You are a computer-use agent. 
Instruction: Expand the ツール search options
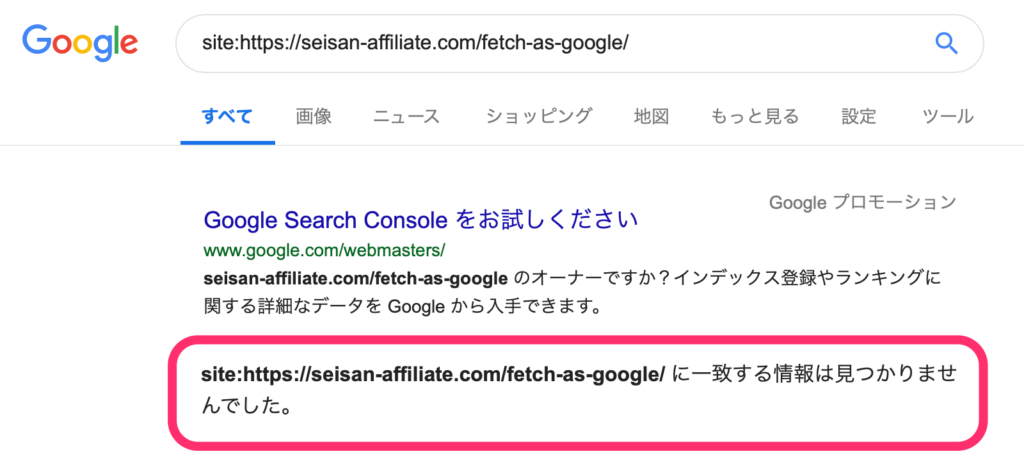[947, 116]
